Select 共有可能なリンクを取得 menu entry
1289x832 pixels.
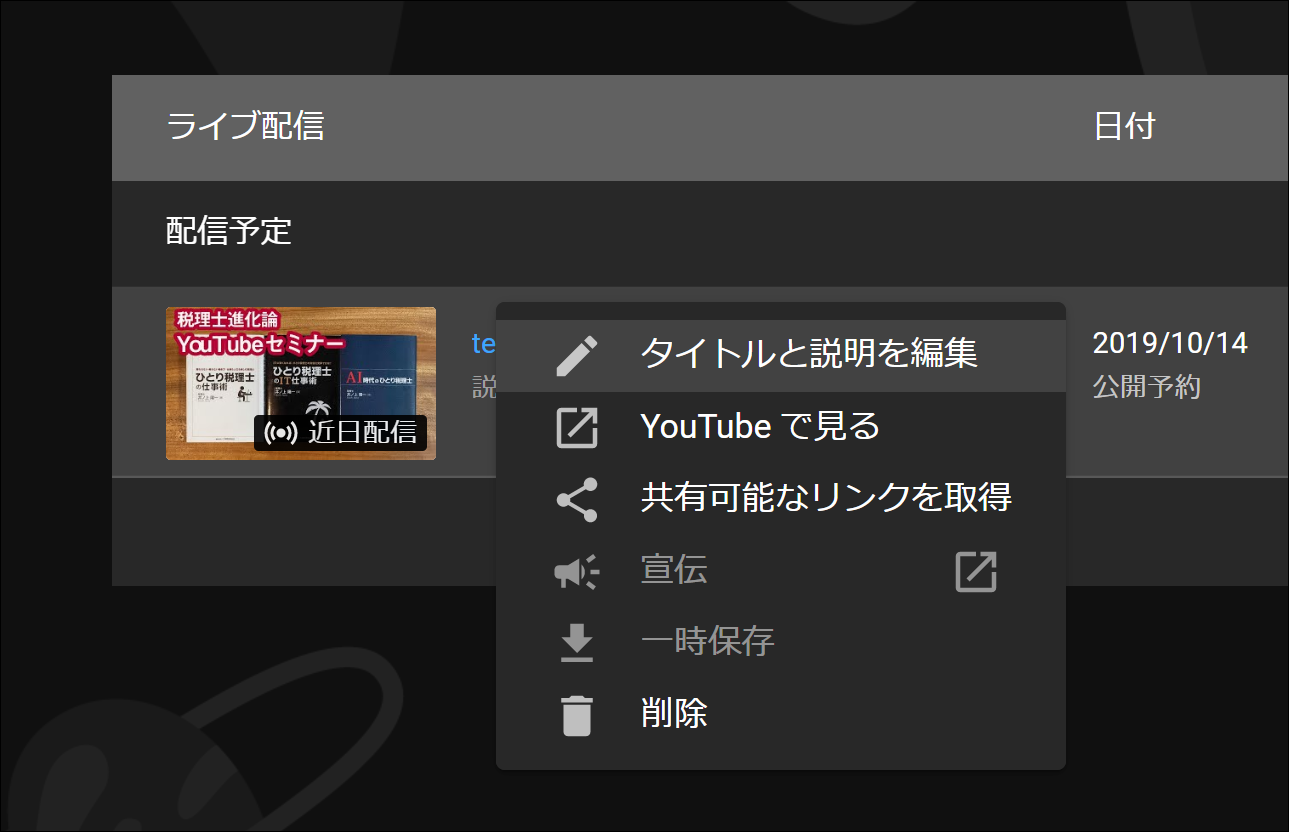coord(781,499)
